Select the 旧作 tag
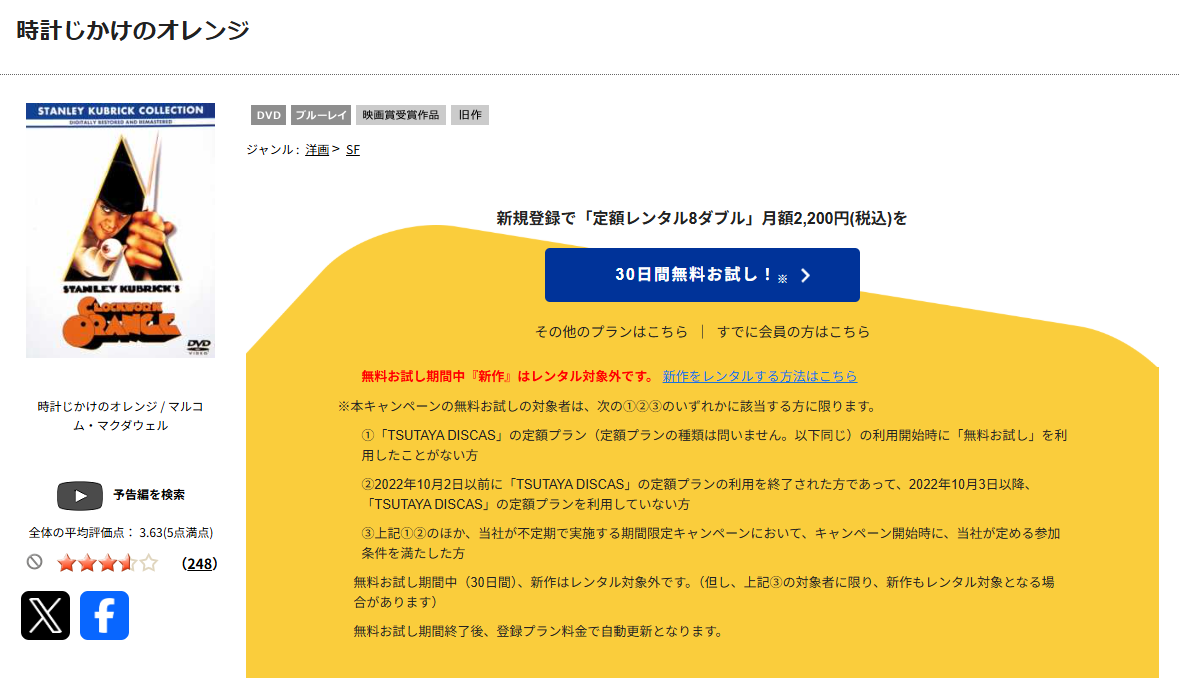Viewport: 1180px width, 694px height. pyautogui.click(x=470, y=115)
